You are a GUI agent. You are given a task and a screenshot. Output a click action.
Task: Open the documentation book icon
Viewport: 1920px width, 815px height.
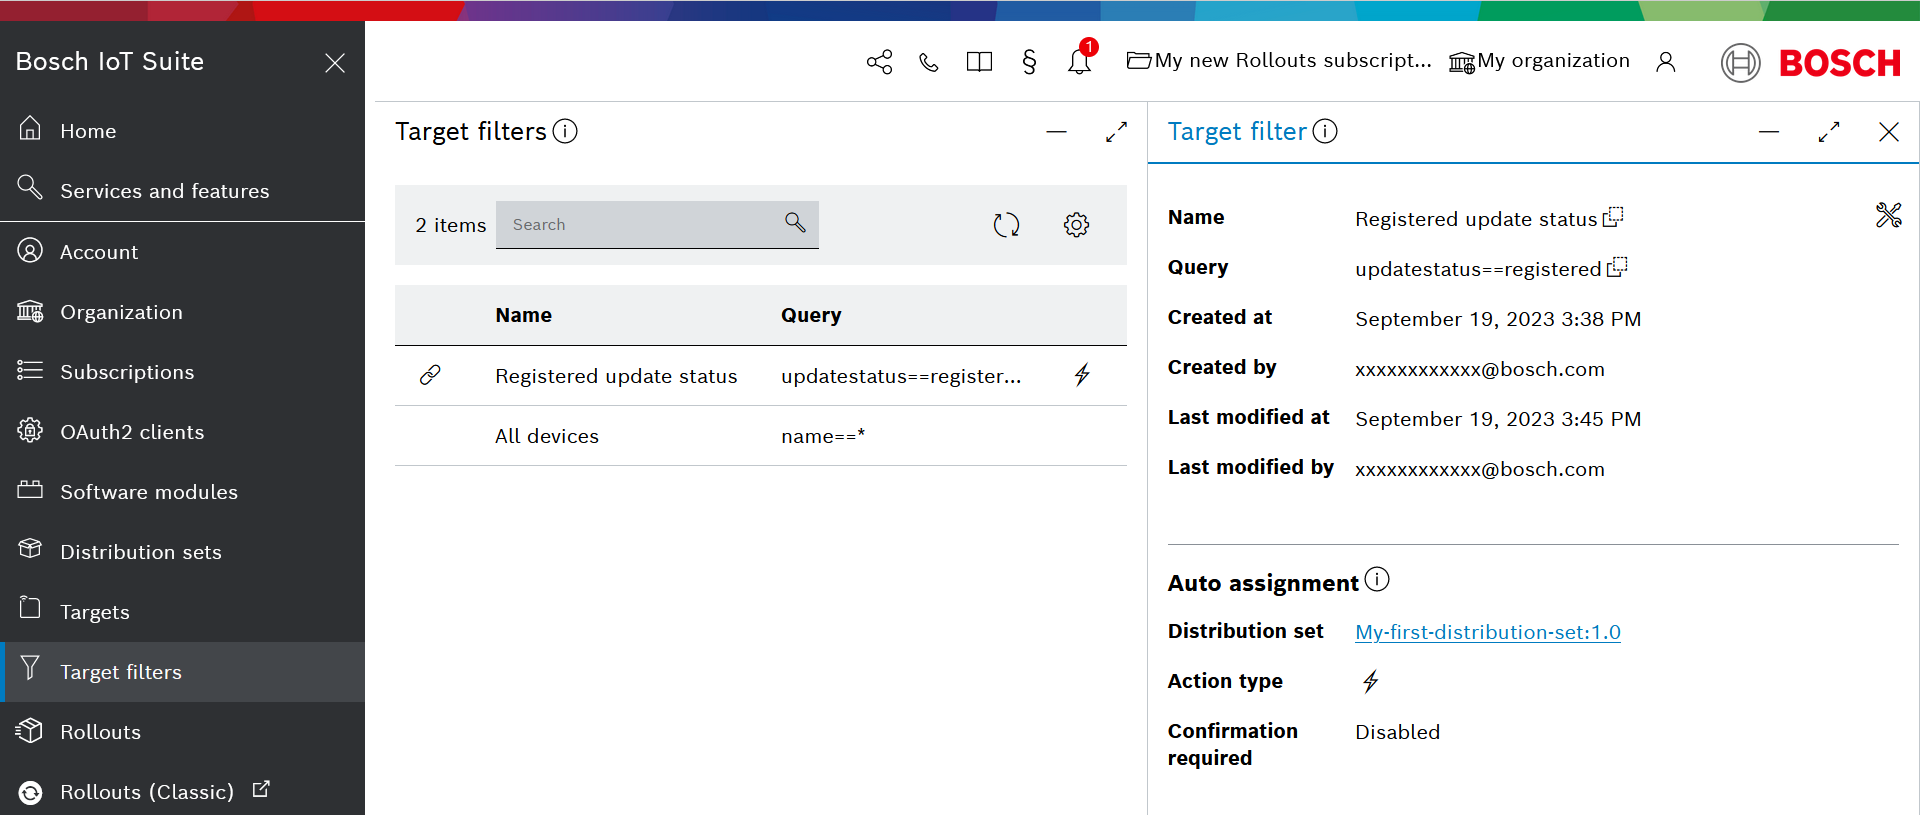point(979,62)
